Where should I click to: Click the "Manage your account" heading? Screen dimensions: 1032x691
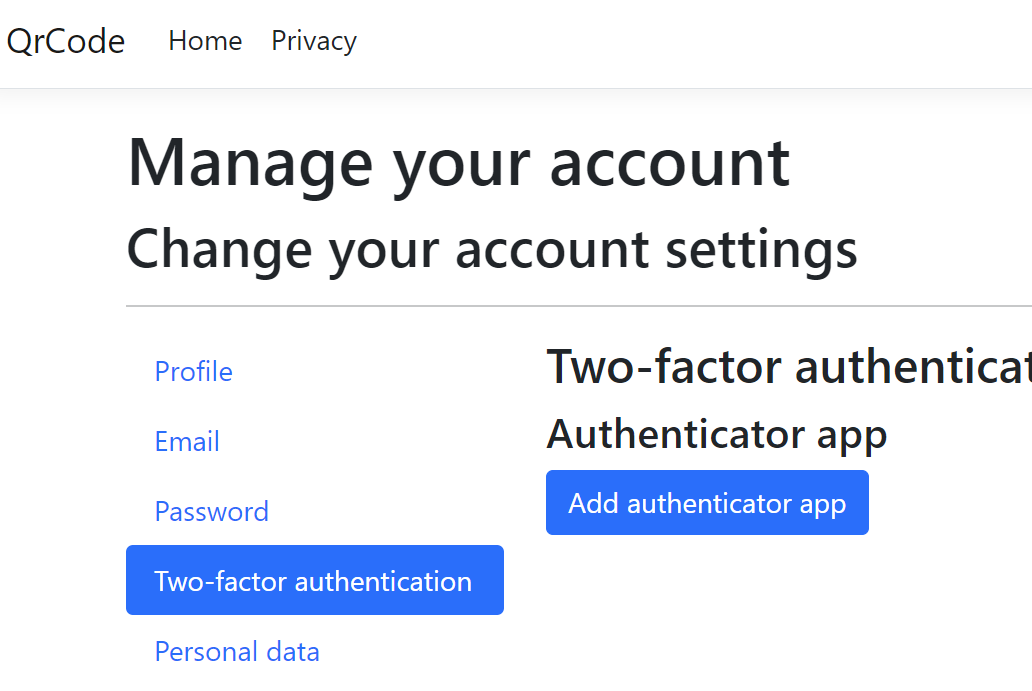pos(458,162)
